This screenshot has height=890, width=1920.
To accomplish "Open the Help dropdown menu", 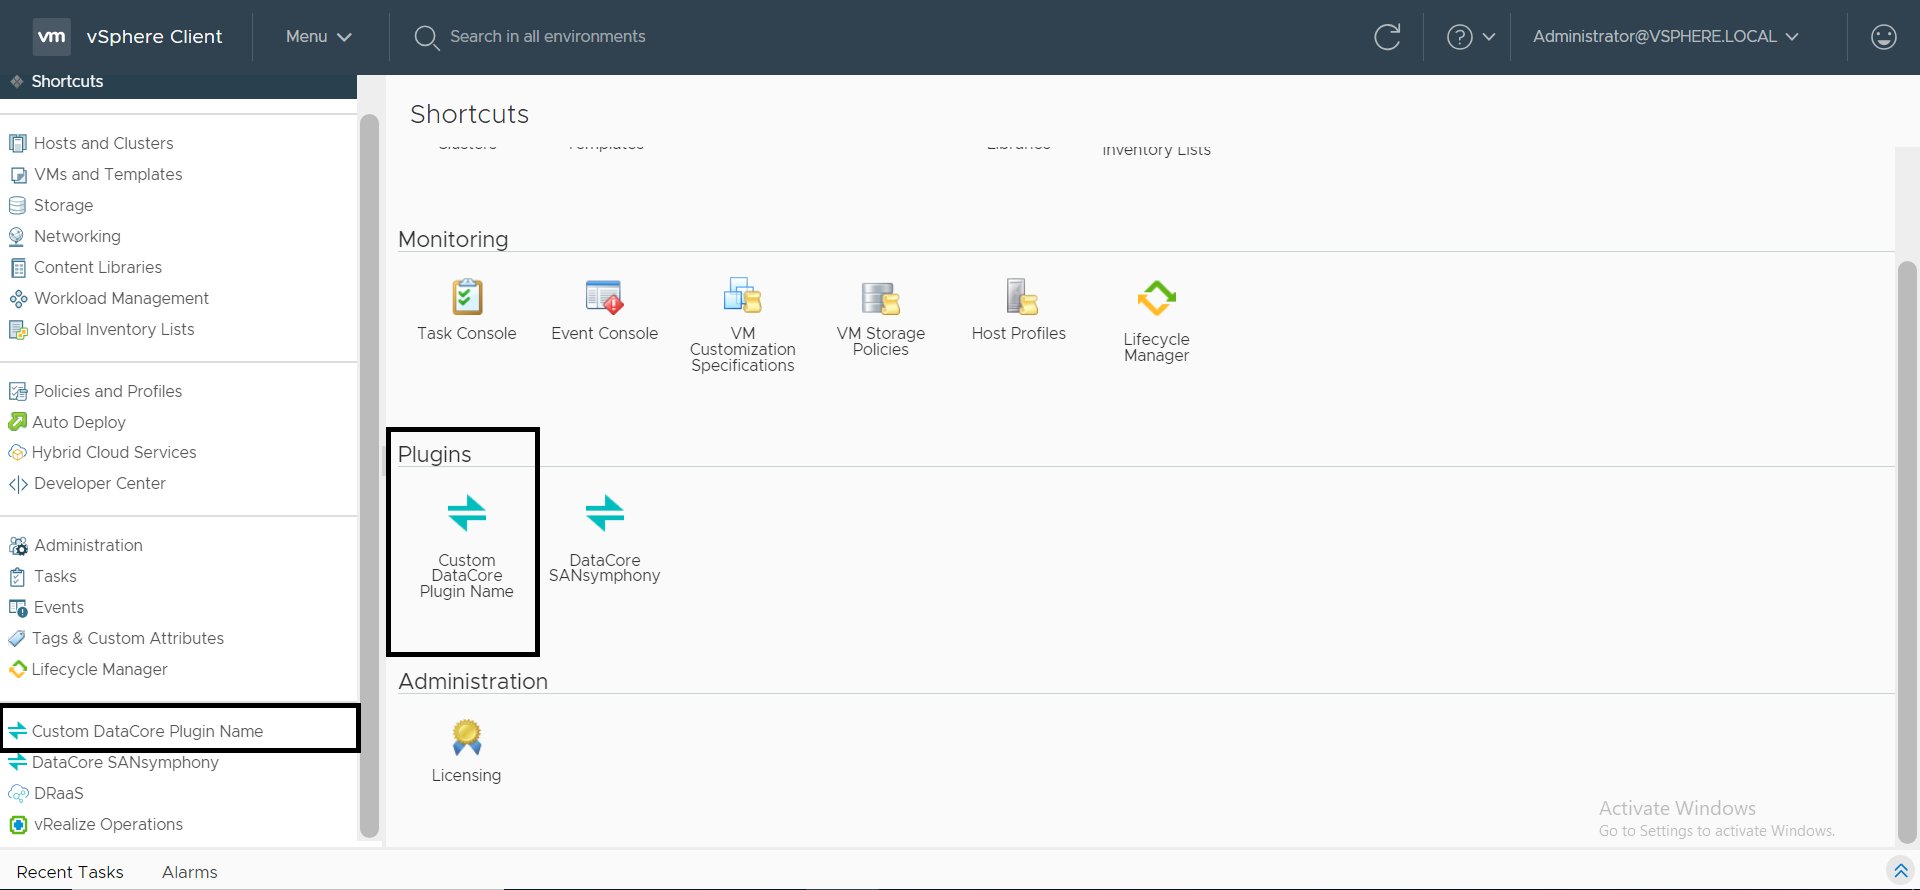I will tap(1470, 37).
